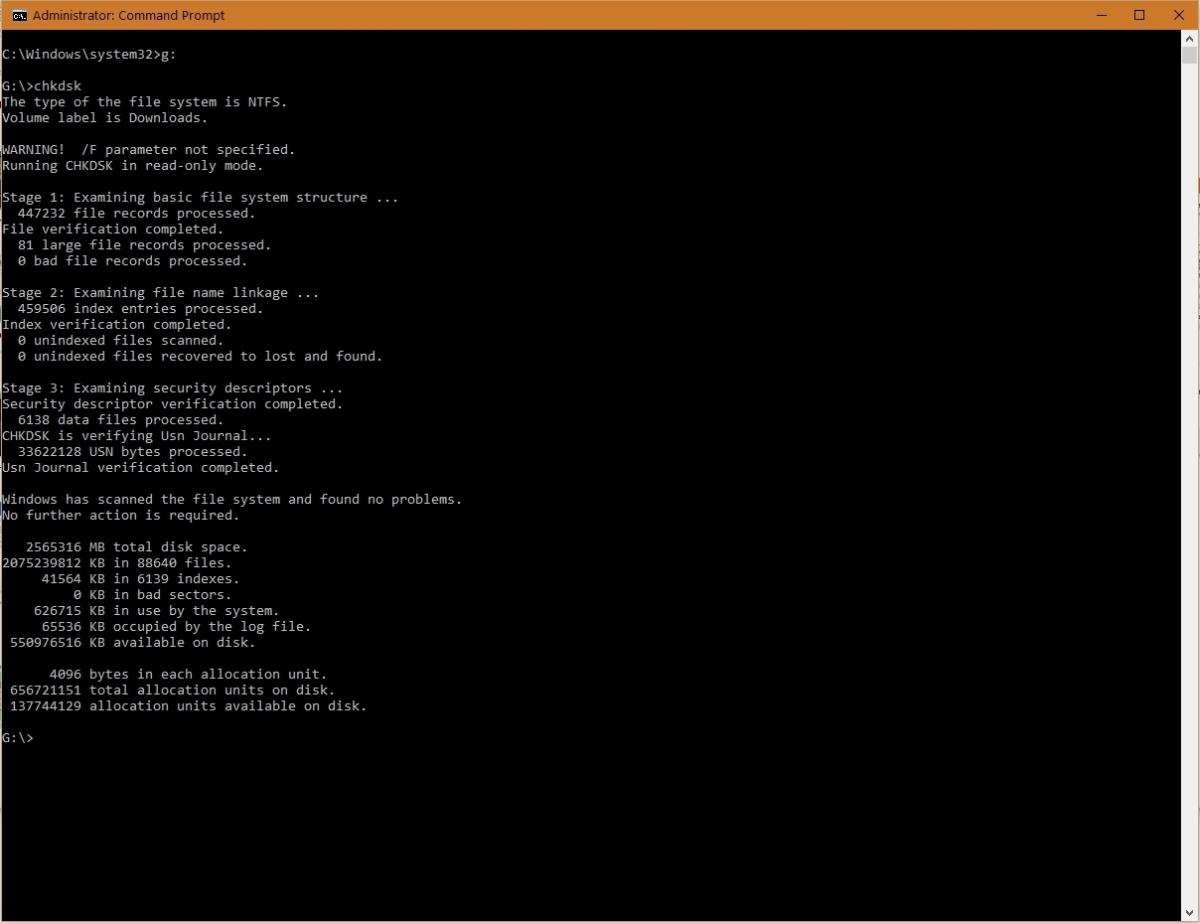Click the scrollbar up arrow

(1190, 39)
